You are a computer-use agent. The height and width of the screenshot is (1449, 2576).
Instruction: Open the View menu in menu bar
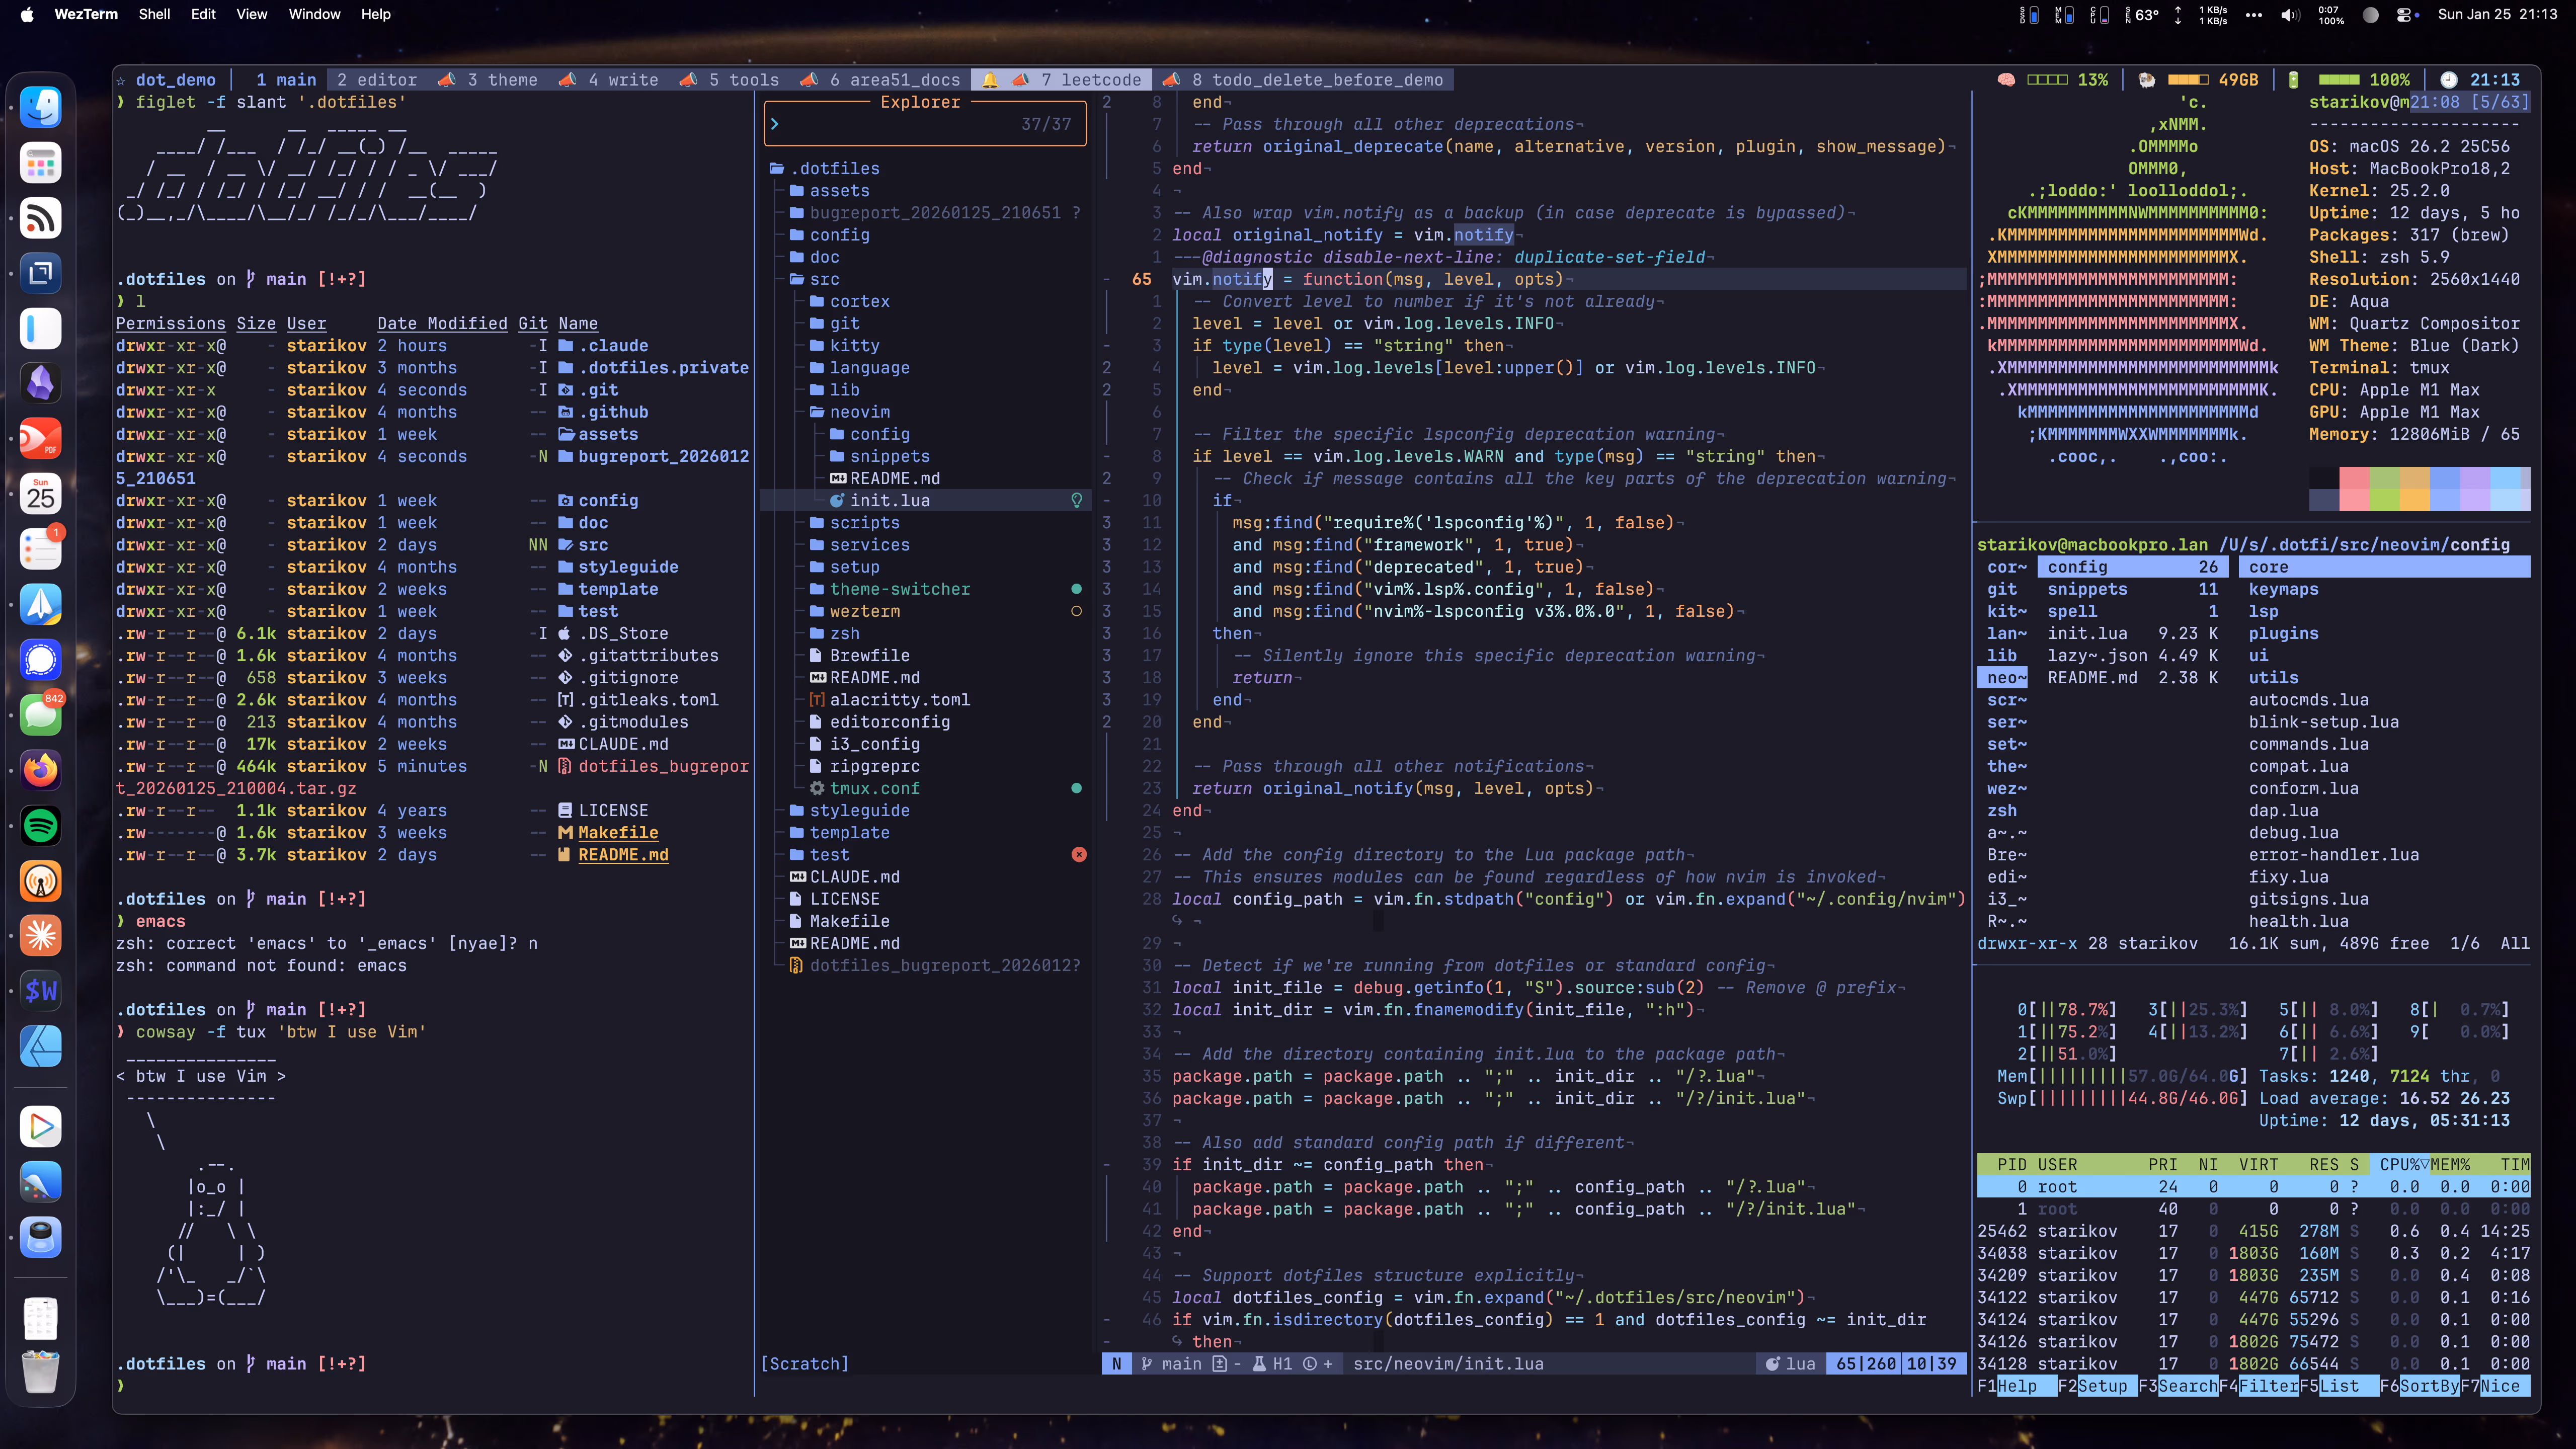click(251, 14)
